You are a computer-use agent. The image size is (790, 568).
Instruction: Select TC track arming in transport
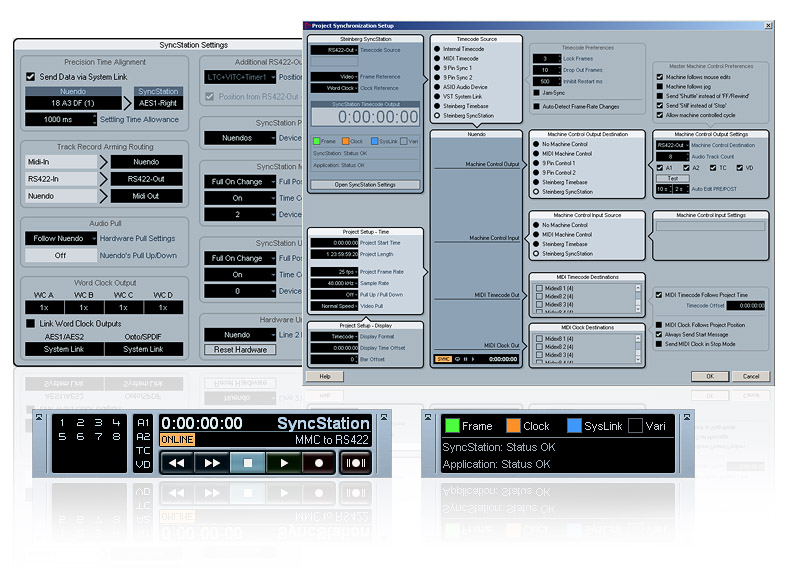point(143,451)
